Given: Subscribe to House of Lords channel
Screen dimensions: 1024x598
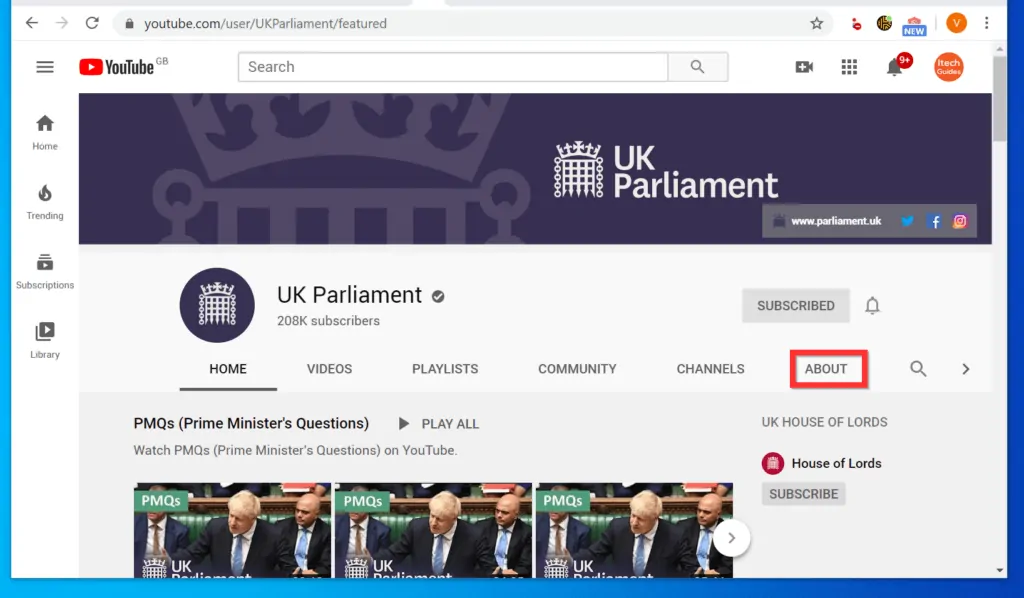Looking at the screenshot, I should (803, 494).
